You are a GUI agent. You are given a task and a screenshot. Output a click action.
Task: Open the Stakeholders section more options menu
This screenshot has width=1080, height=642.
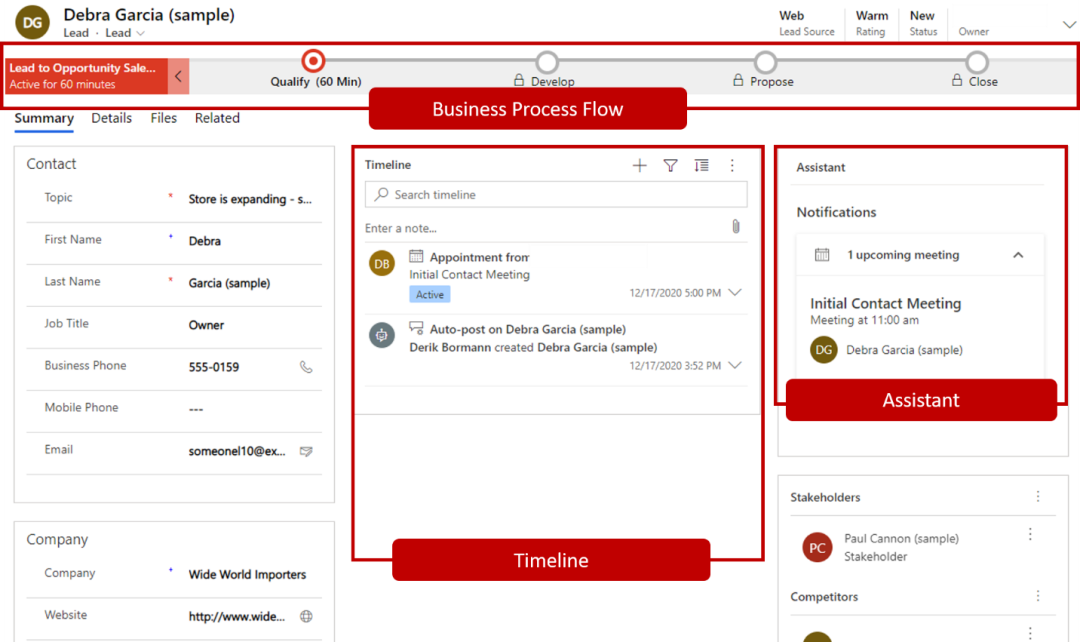1038,497
